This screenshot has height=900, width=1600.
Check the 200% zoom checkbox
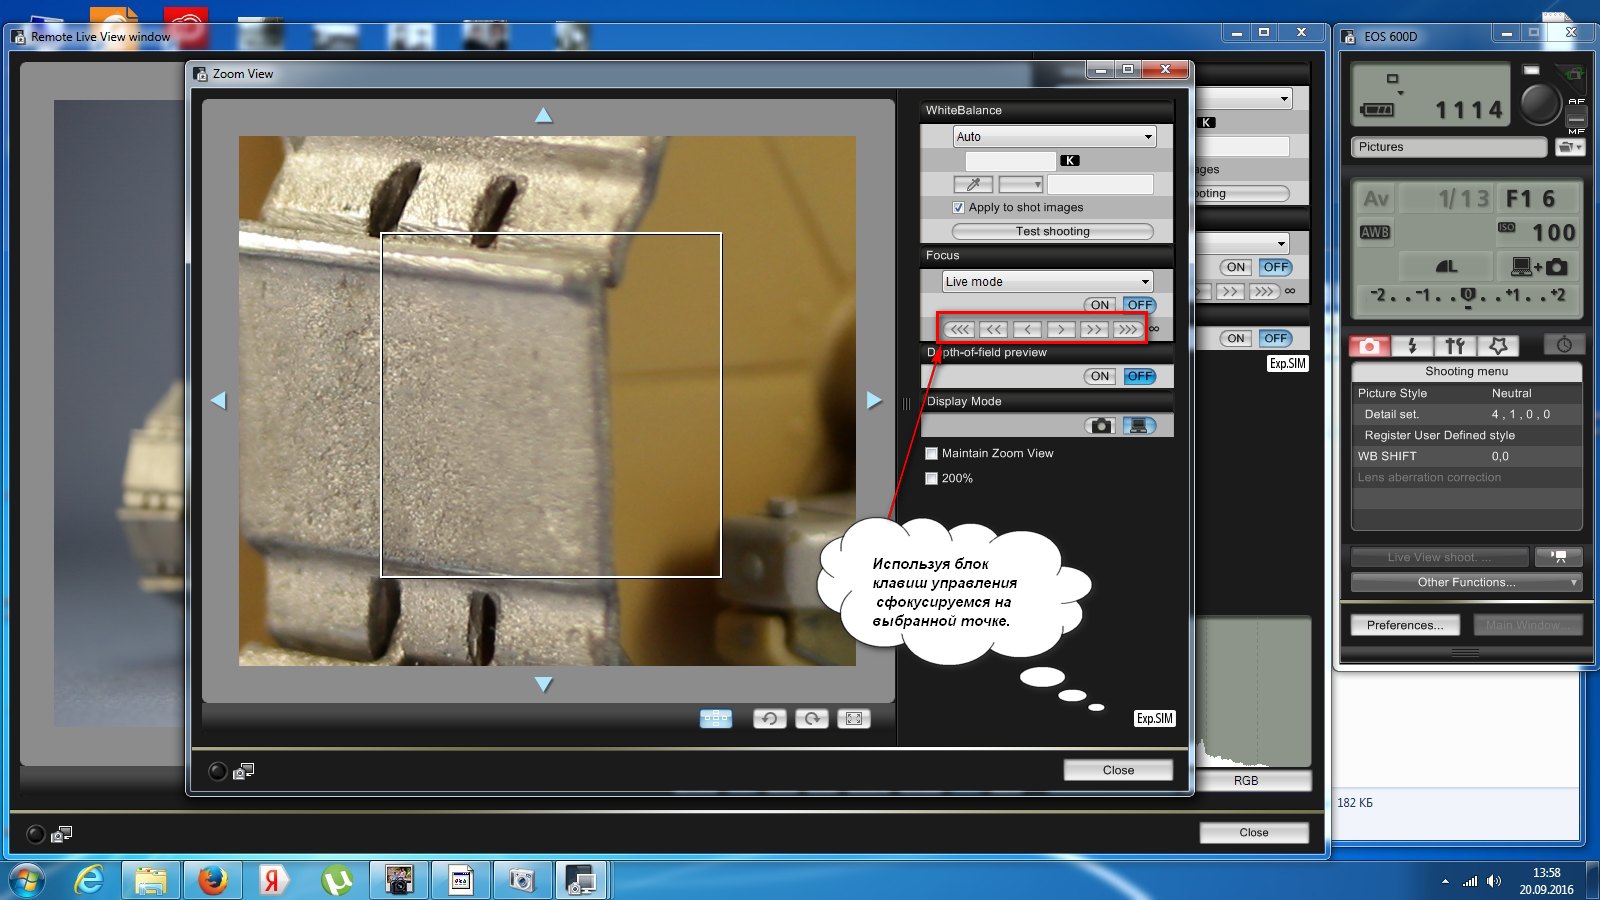coord(932,479)
